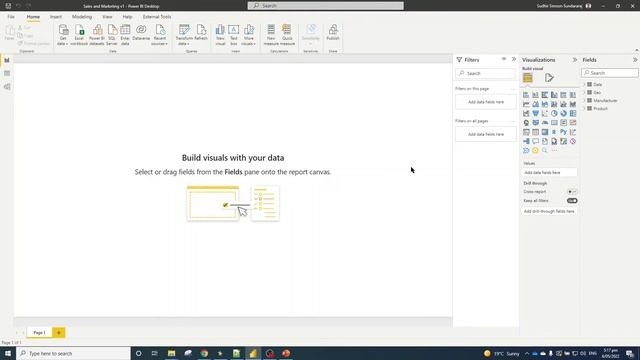Select the Build visual icon
This screenshot has width=640, height=360.
pyautogui.click(x=528, y=78)
